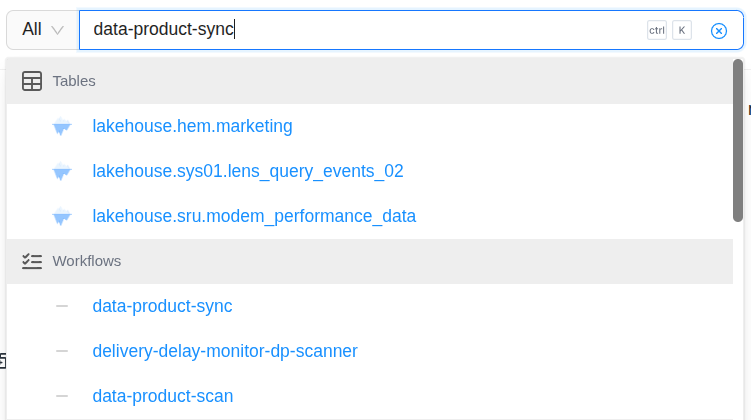Viewport: 751px width, 420px height.
Task: Open lakehouse.sru.modem_performance_data table result
Action: 254,216
